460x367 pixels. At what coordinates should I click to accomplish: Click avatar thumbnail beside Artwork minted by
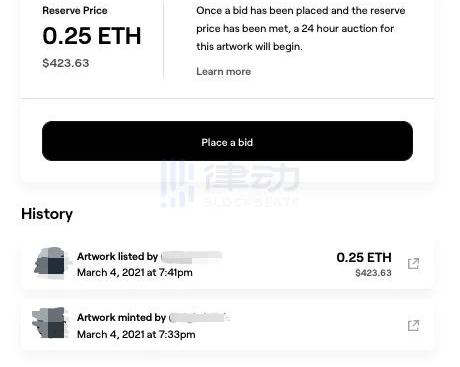[x=49, y=323]
